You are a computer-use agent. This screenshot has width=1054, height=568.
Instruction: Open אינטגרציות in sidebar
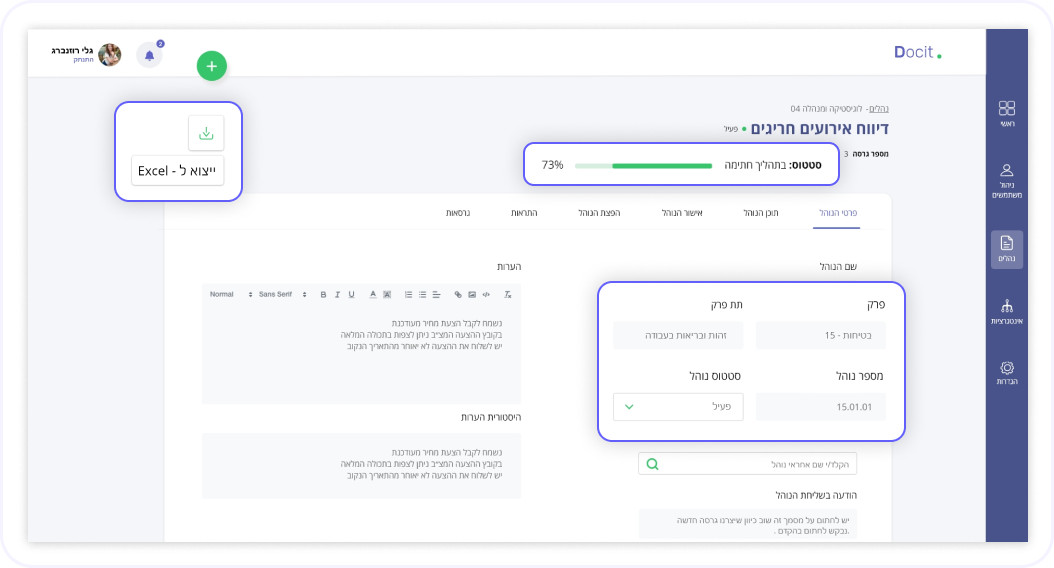point(1006,311)
